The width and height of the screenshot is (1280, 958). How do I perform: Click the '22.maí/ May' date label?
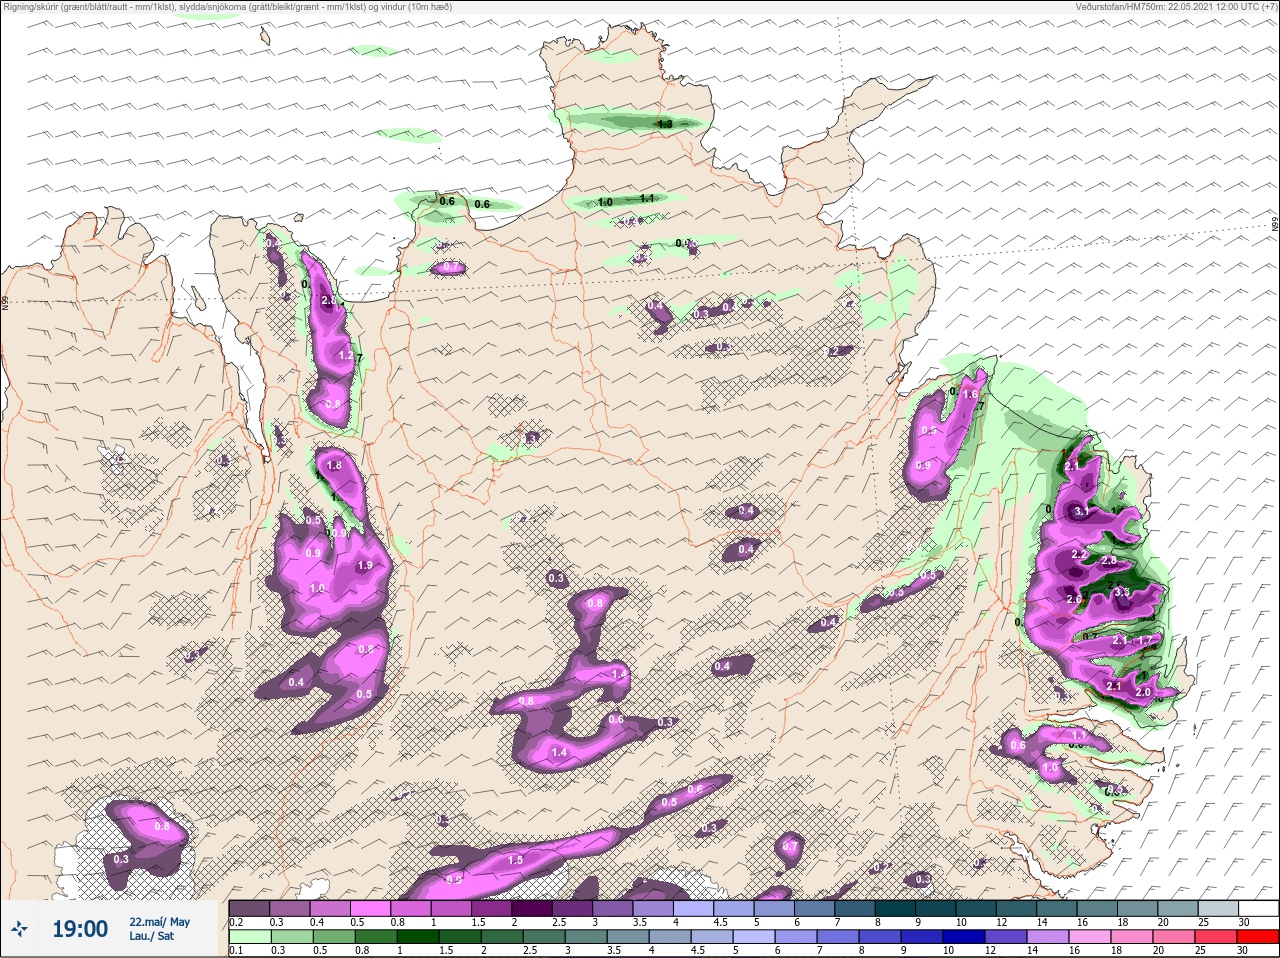point(159,922)
